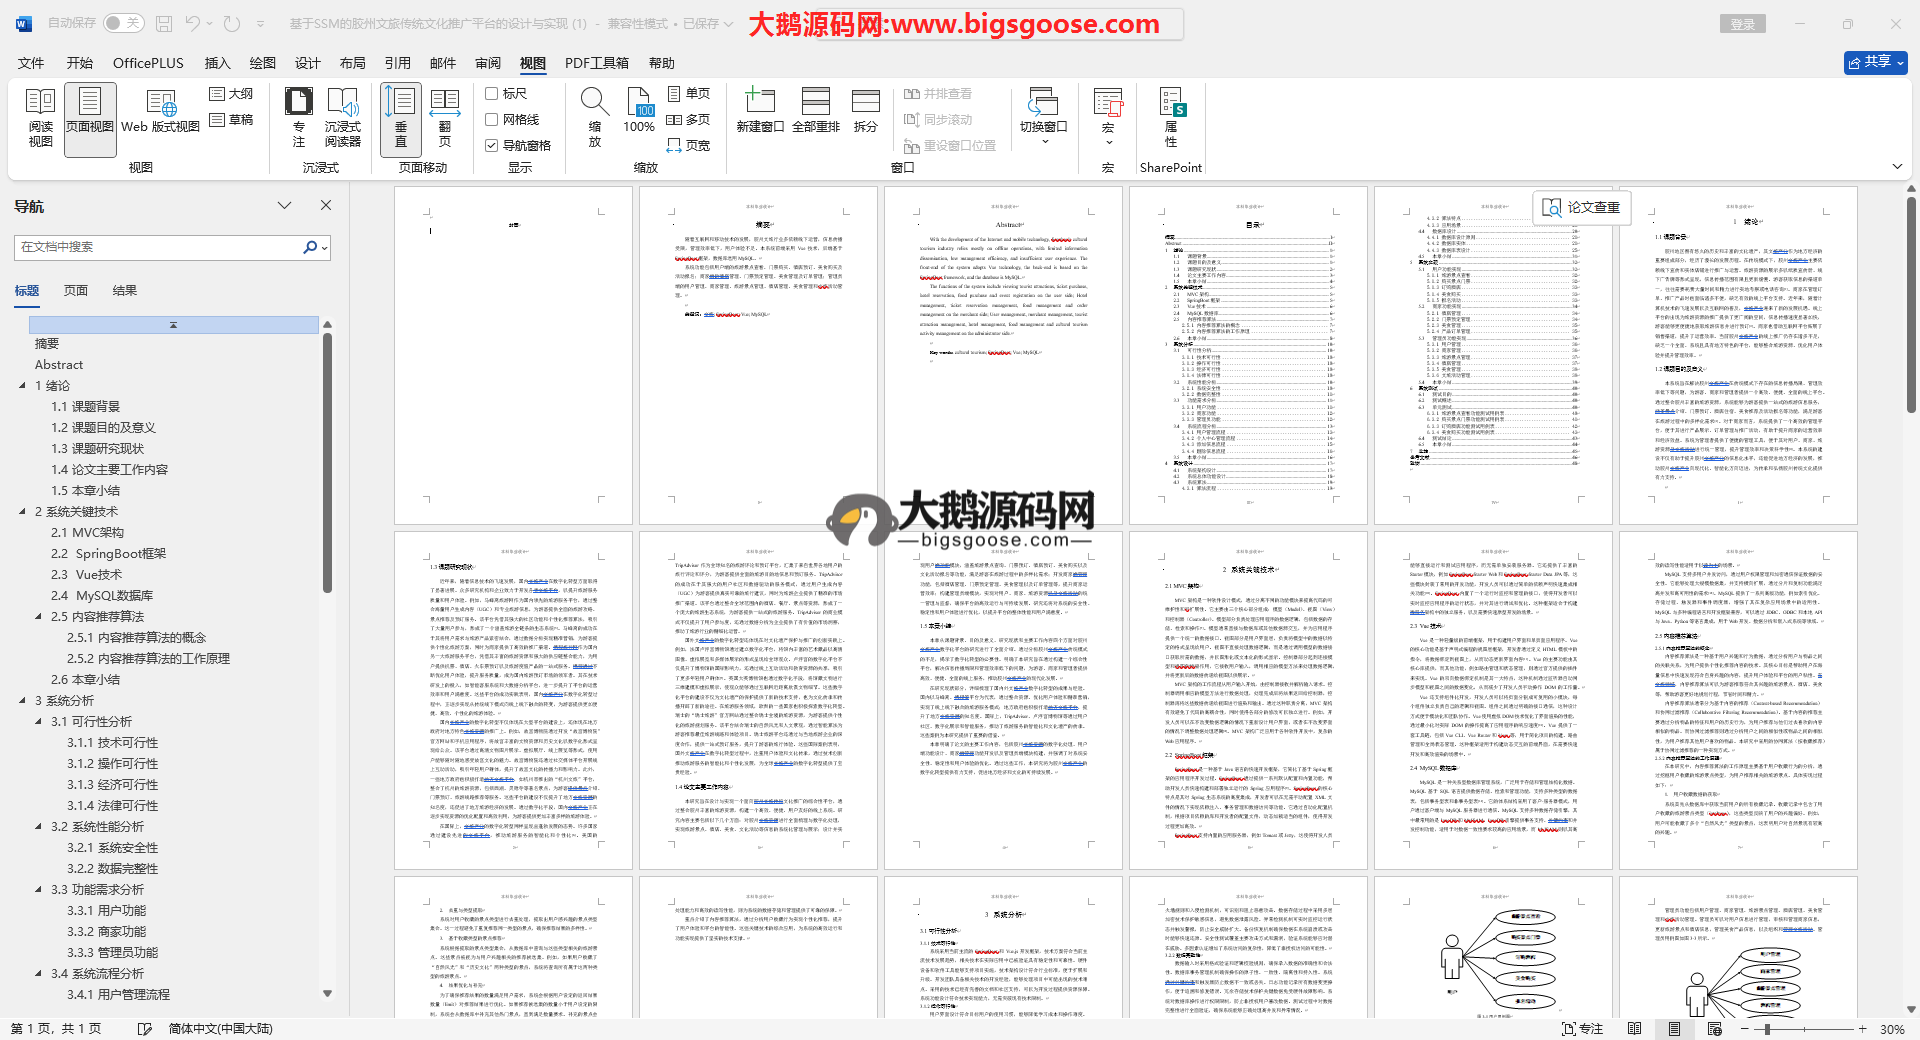This screenshot has height=1040, width=1920.
Task: Open the Insert (插入) ribbon tab
Action: point(217,63)
